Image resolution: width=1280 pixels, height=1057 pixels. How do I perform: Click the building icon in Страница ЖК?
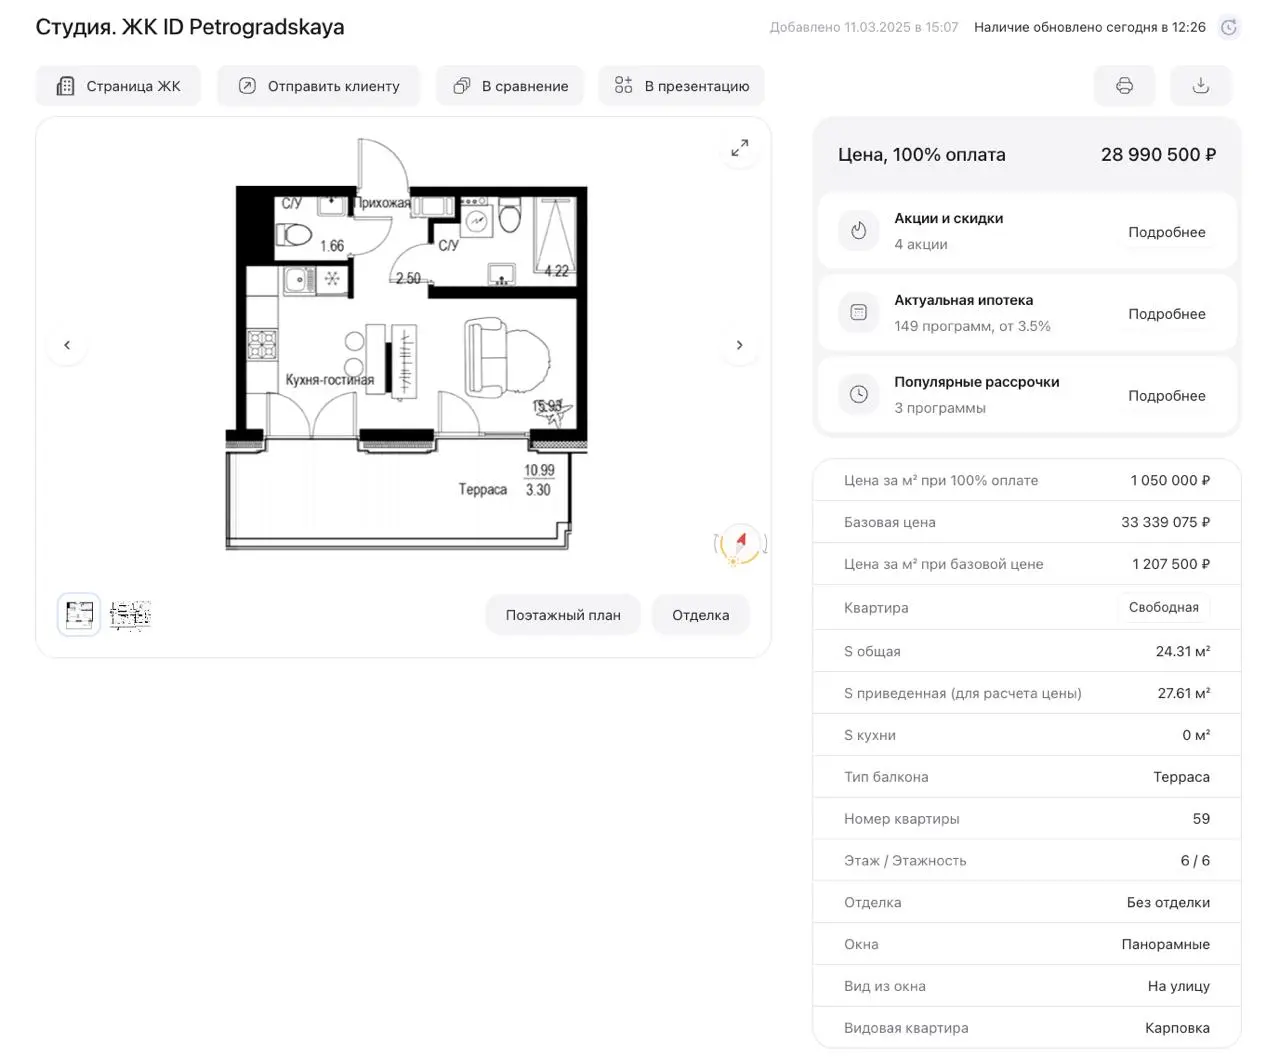[x=65, y=86]
